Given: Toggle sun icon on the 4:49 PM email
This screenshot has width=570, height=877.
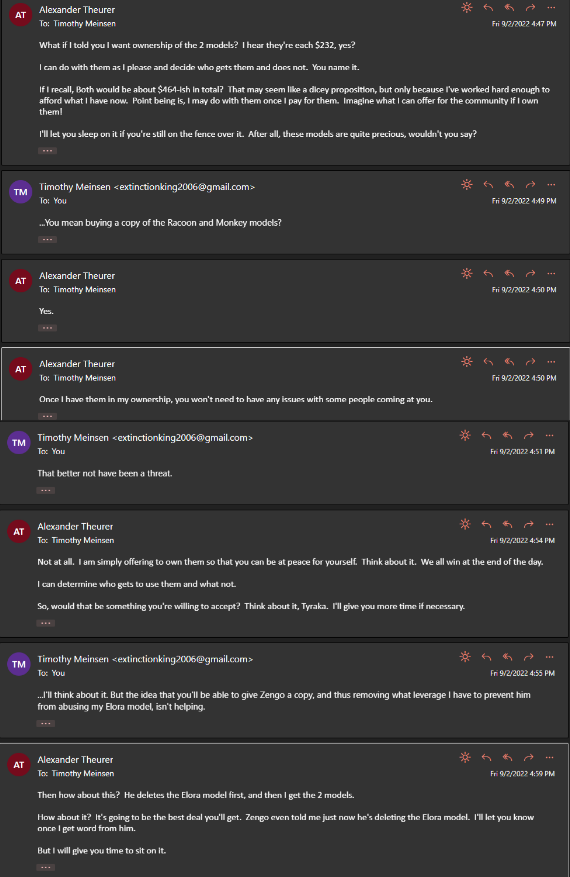Looking at the screenshot, I should [467, 185].
